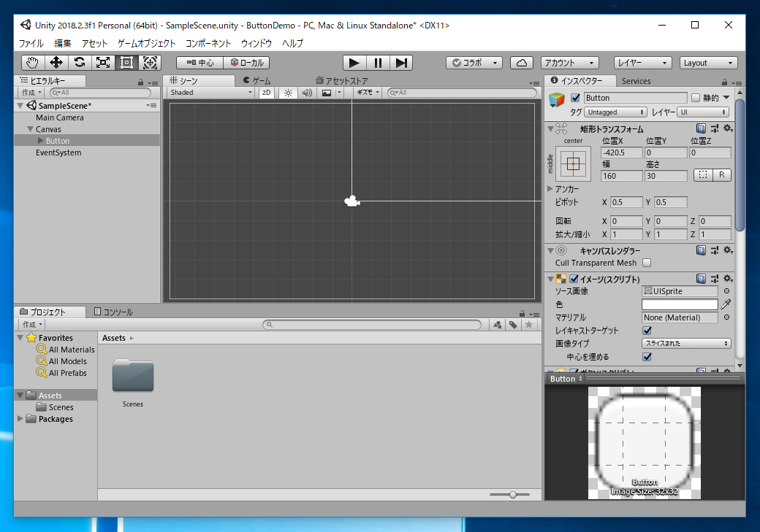Toggle the 2D scene view mode
Image resolution: width=760 pixels, height=532 pixels.
tap(266, 93)
